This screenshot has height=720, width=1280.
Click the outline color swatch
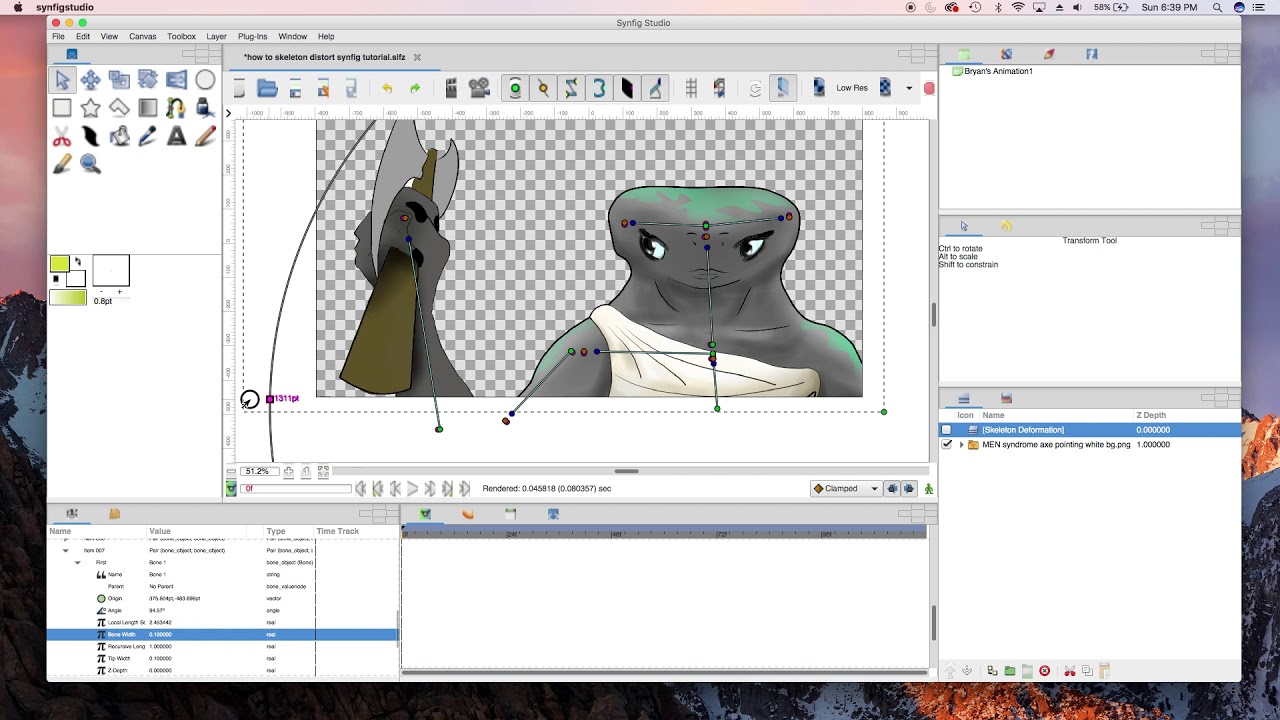click(x=60, y=264)
